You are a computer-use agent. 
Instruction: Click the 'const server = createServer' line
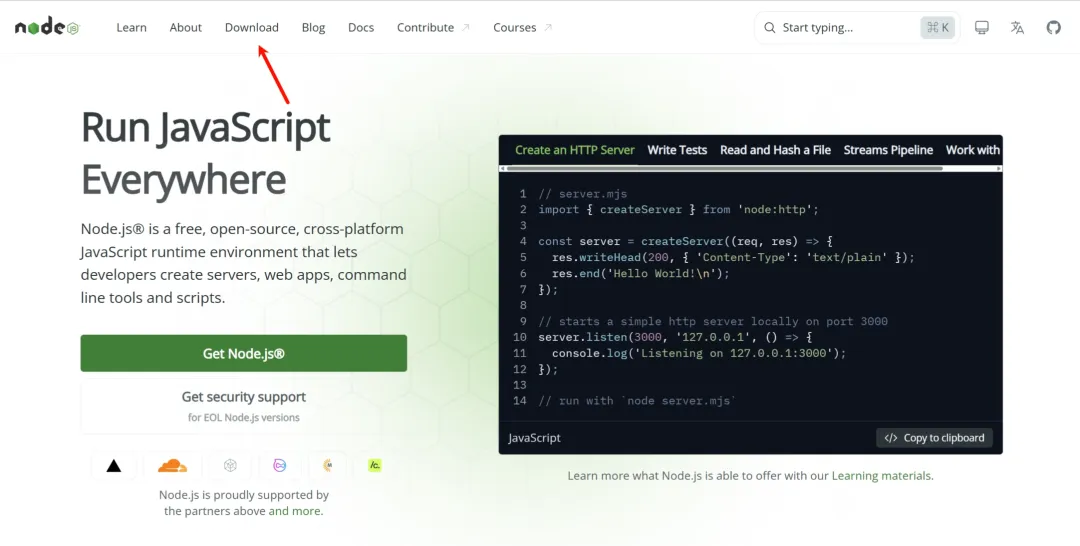(x=685, y=242)
